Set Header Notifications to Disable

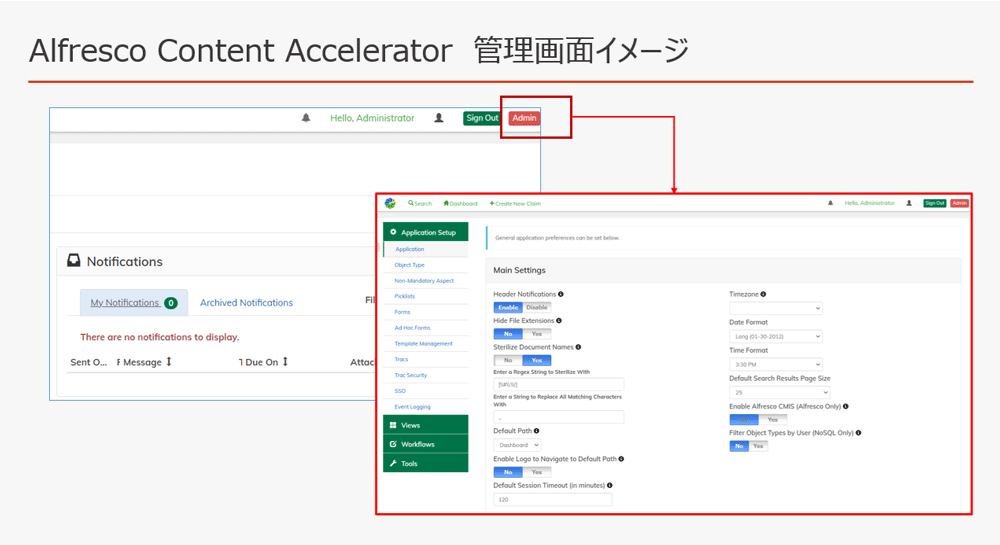(x=537, y=307)
